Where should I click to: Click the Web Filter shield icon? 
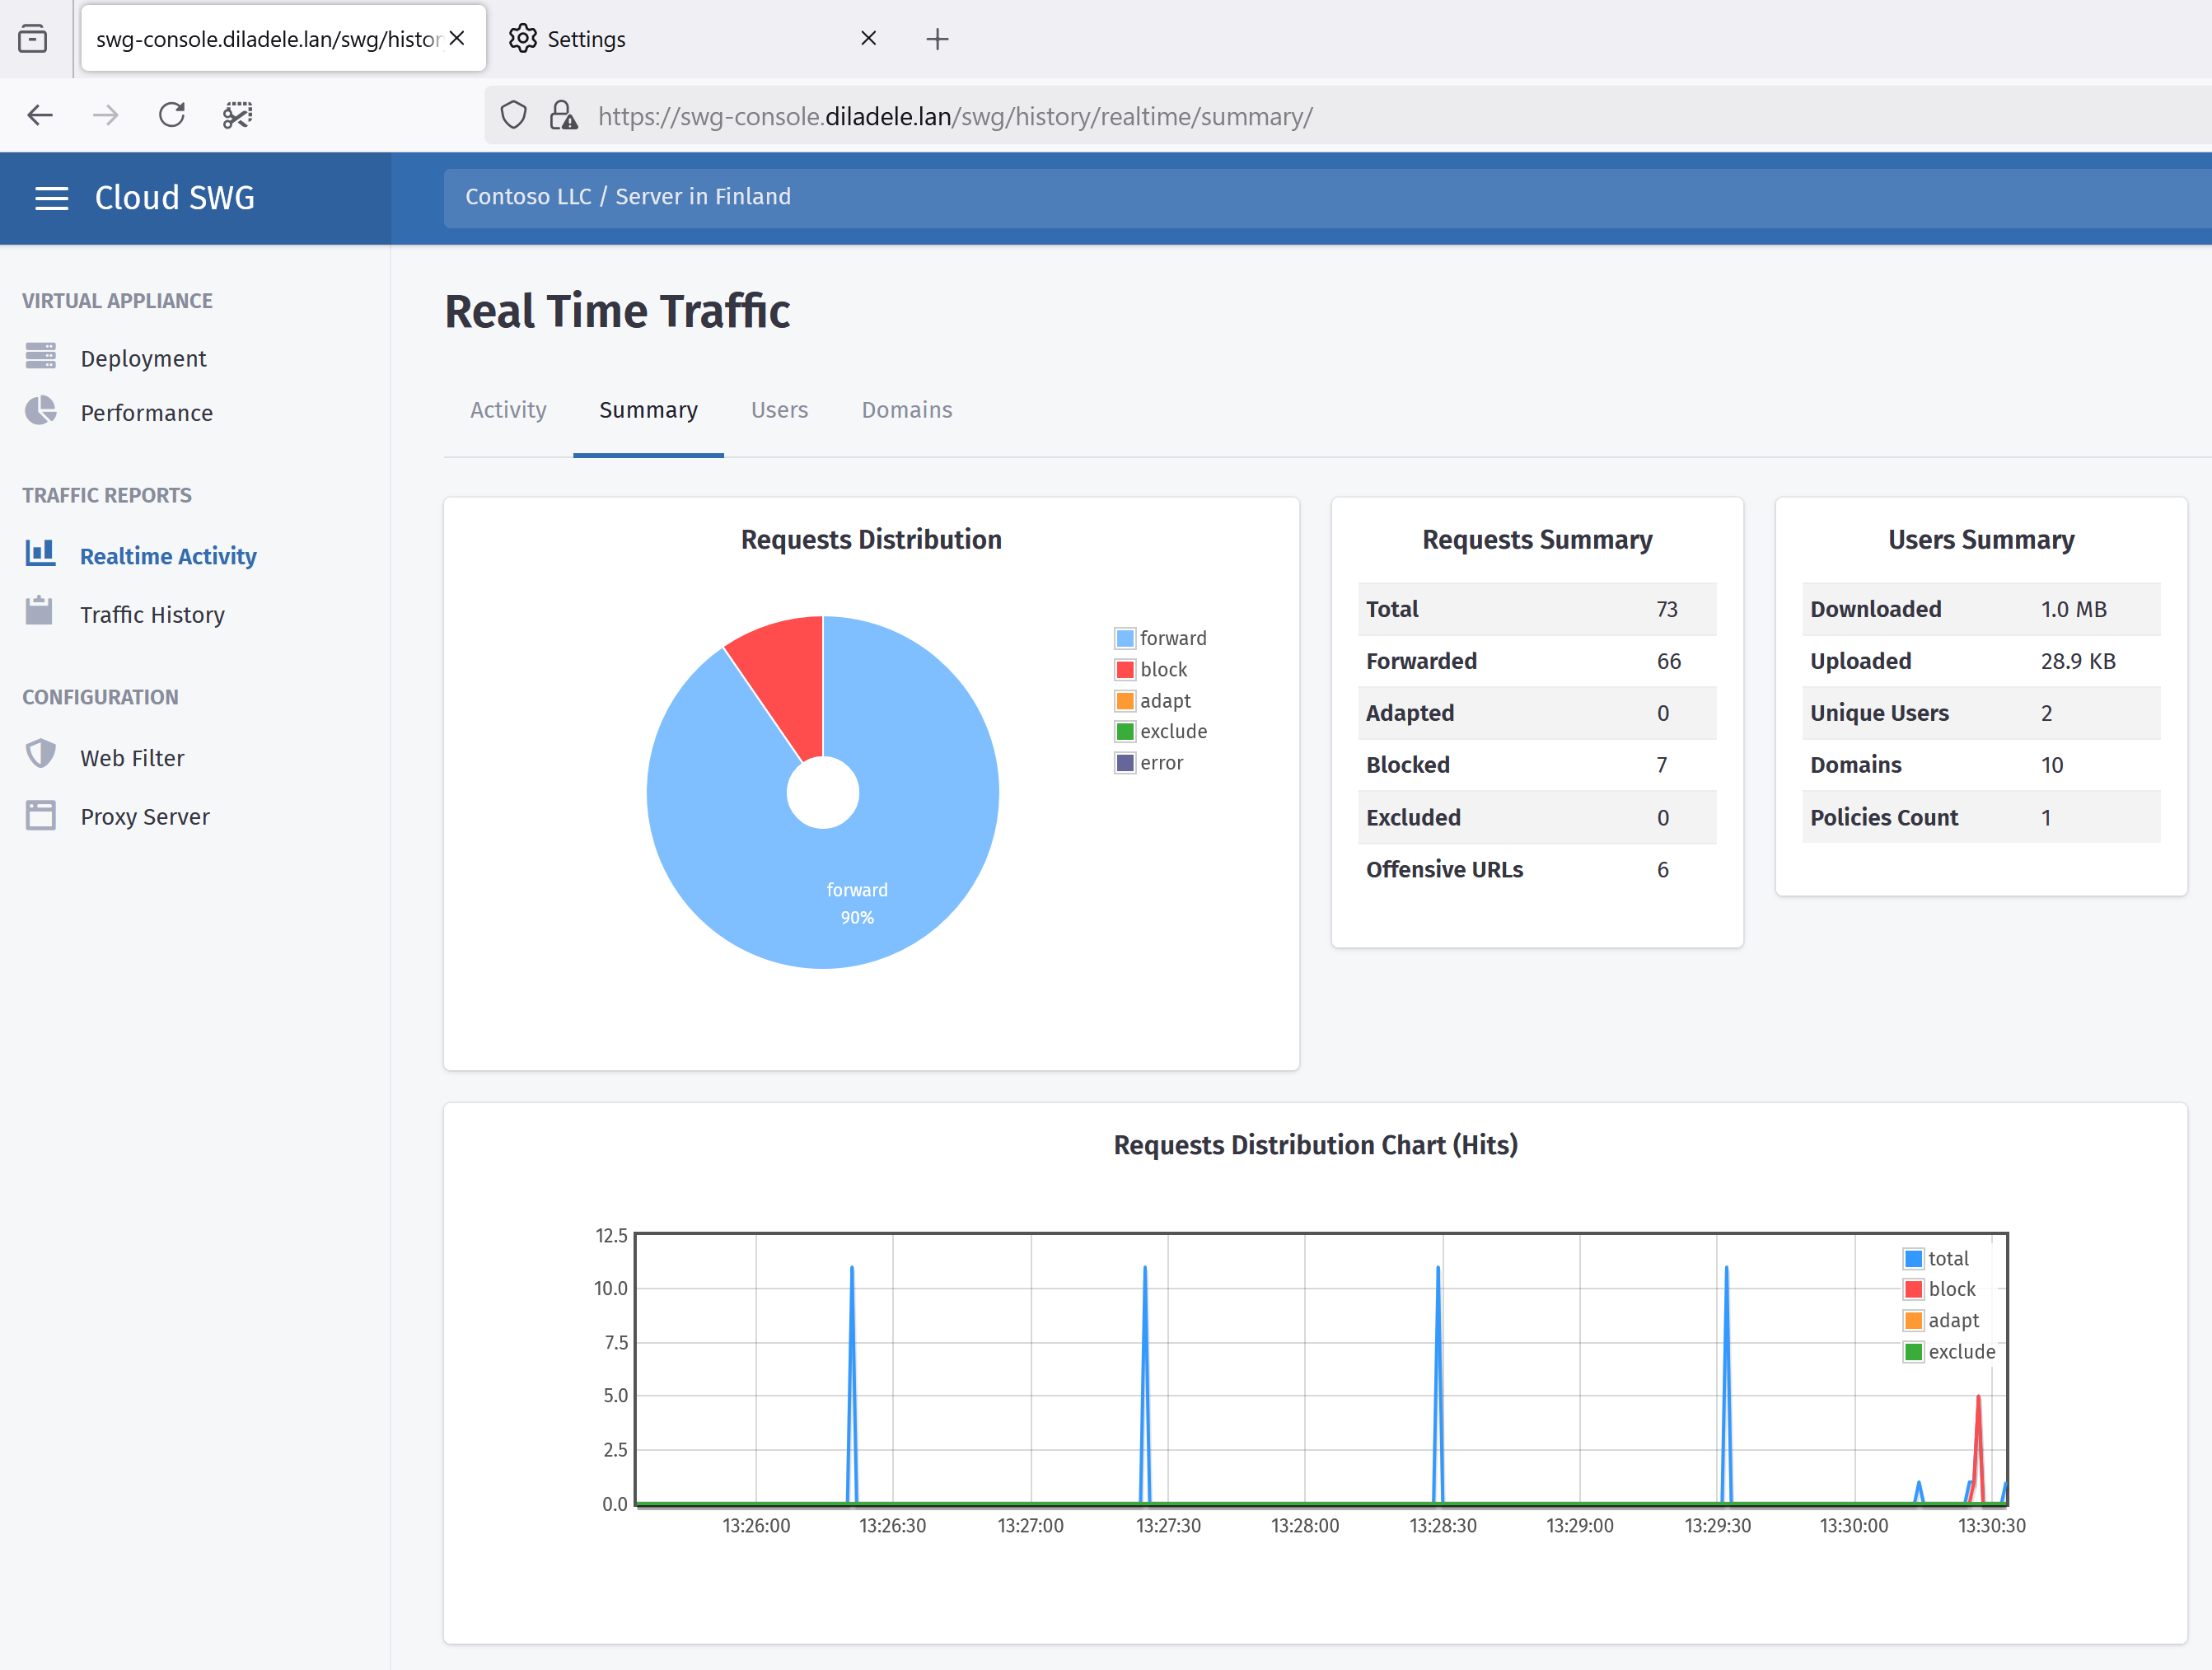click(x=41, y=755)
